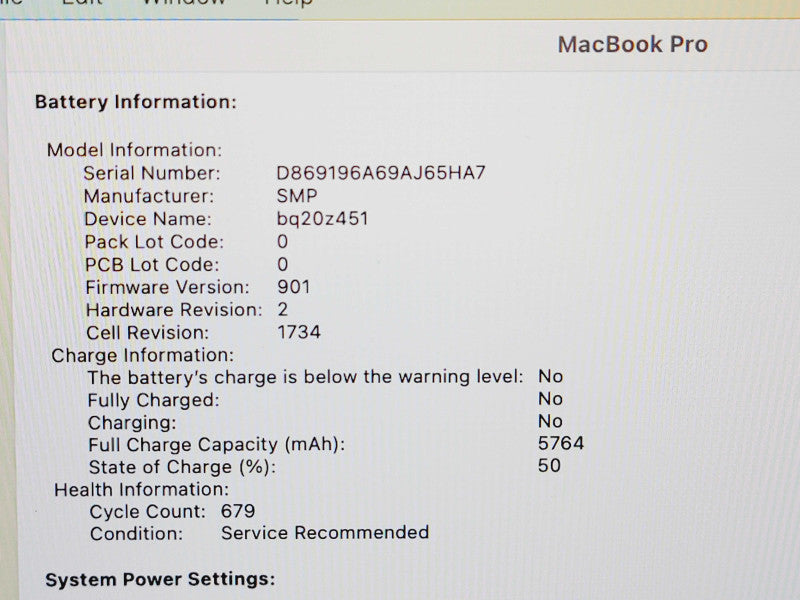The height and width of the screenshot is (600, 800).
Task: Select device name value bq20z451
Action: tap(322, 219)
